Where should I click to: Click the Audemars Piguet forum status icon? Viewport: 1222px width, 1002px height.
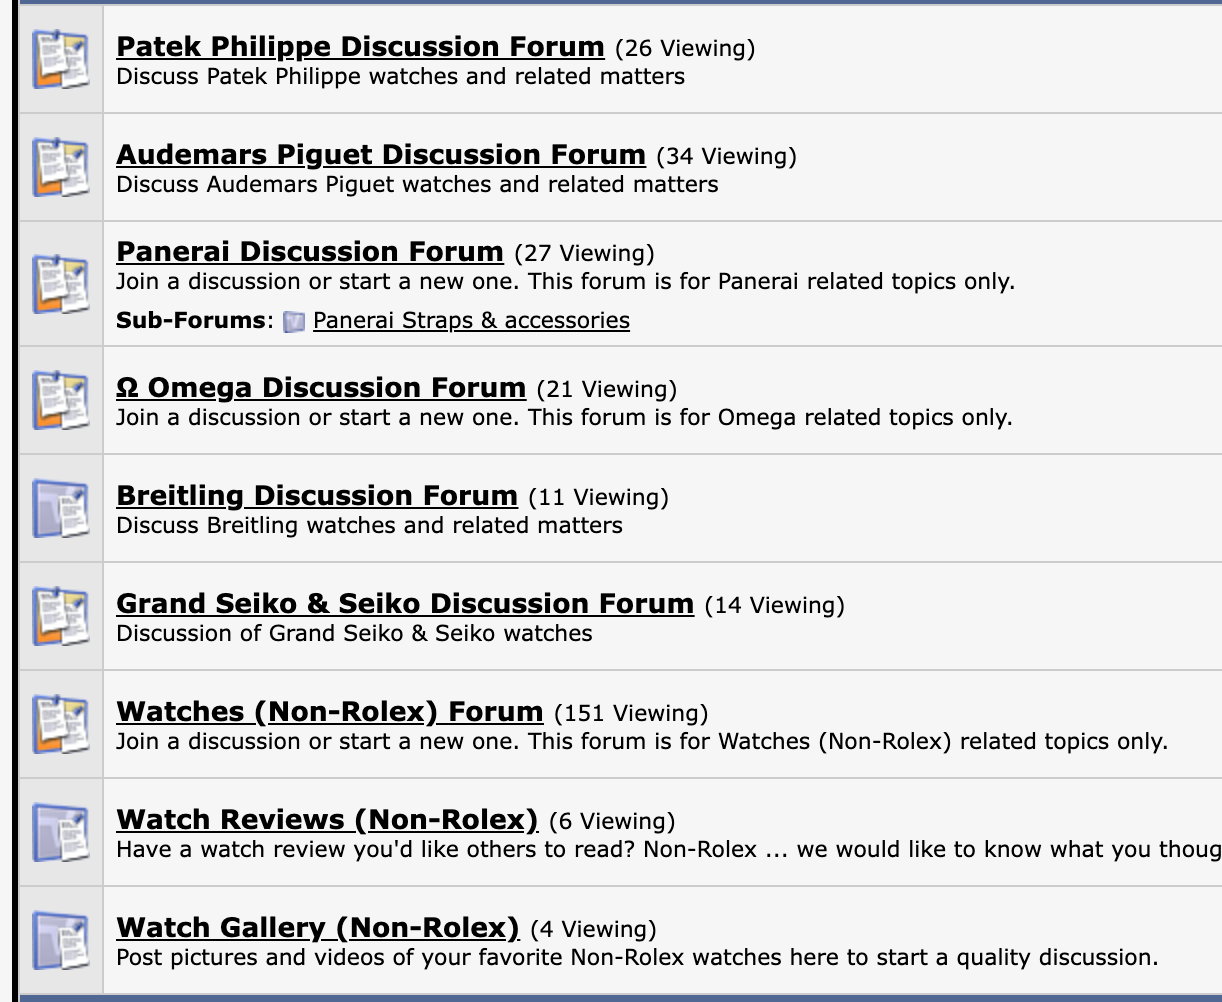coord(60,167)
